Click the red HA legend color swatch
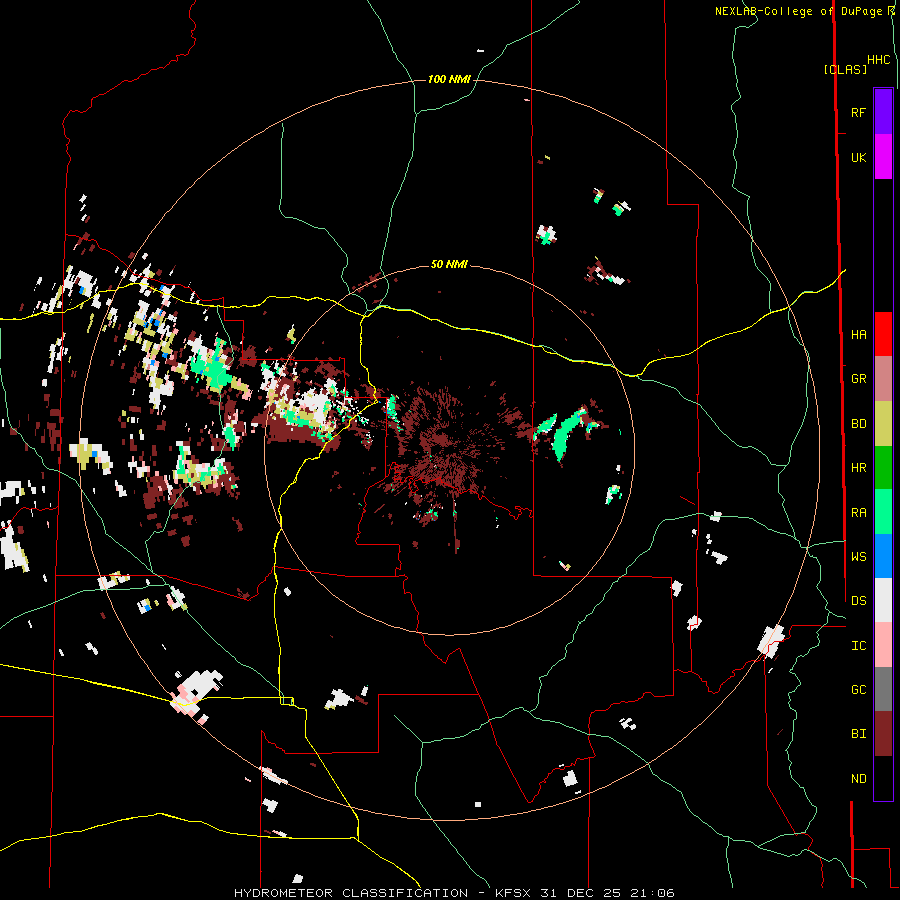 [883, 334]
